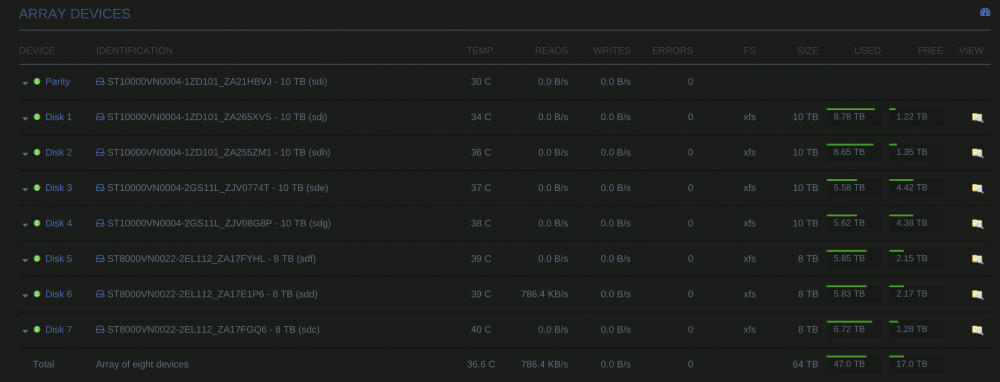This screenshot has height=382, width=1000.
Task: Browse Disk 2 contents via its folder icon
Action: pos(977,153)
